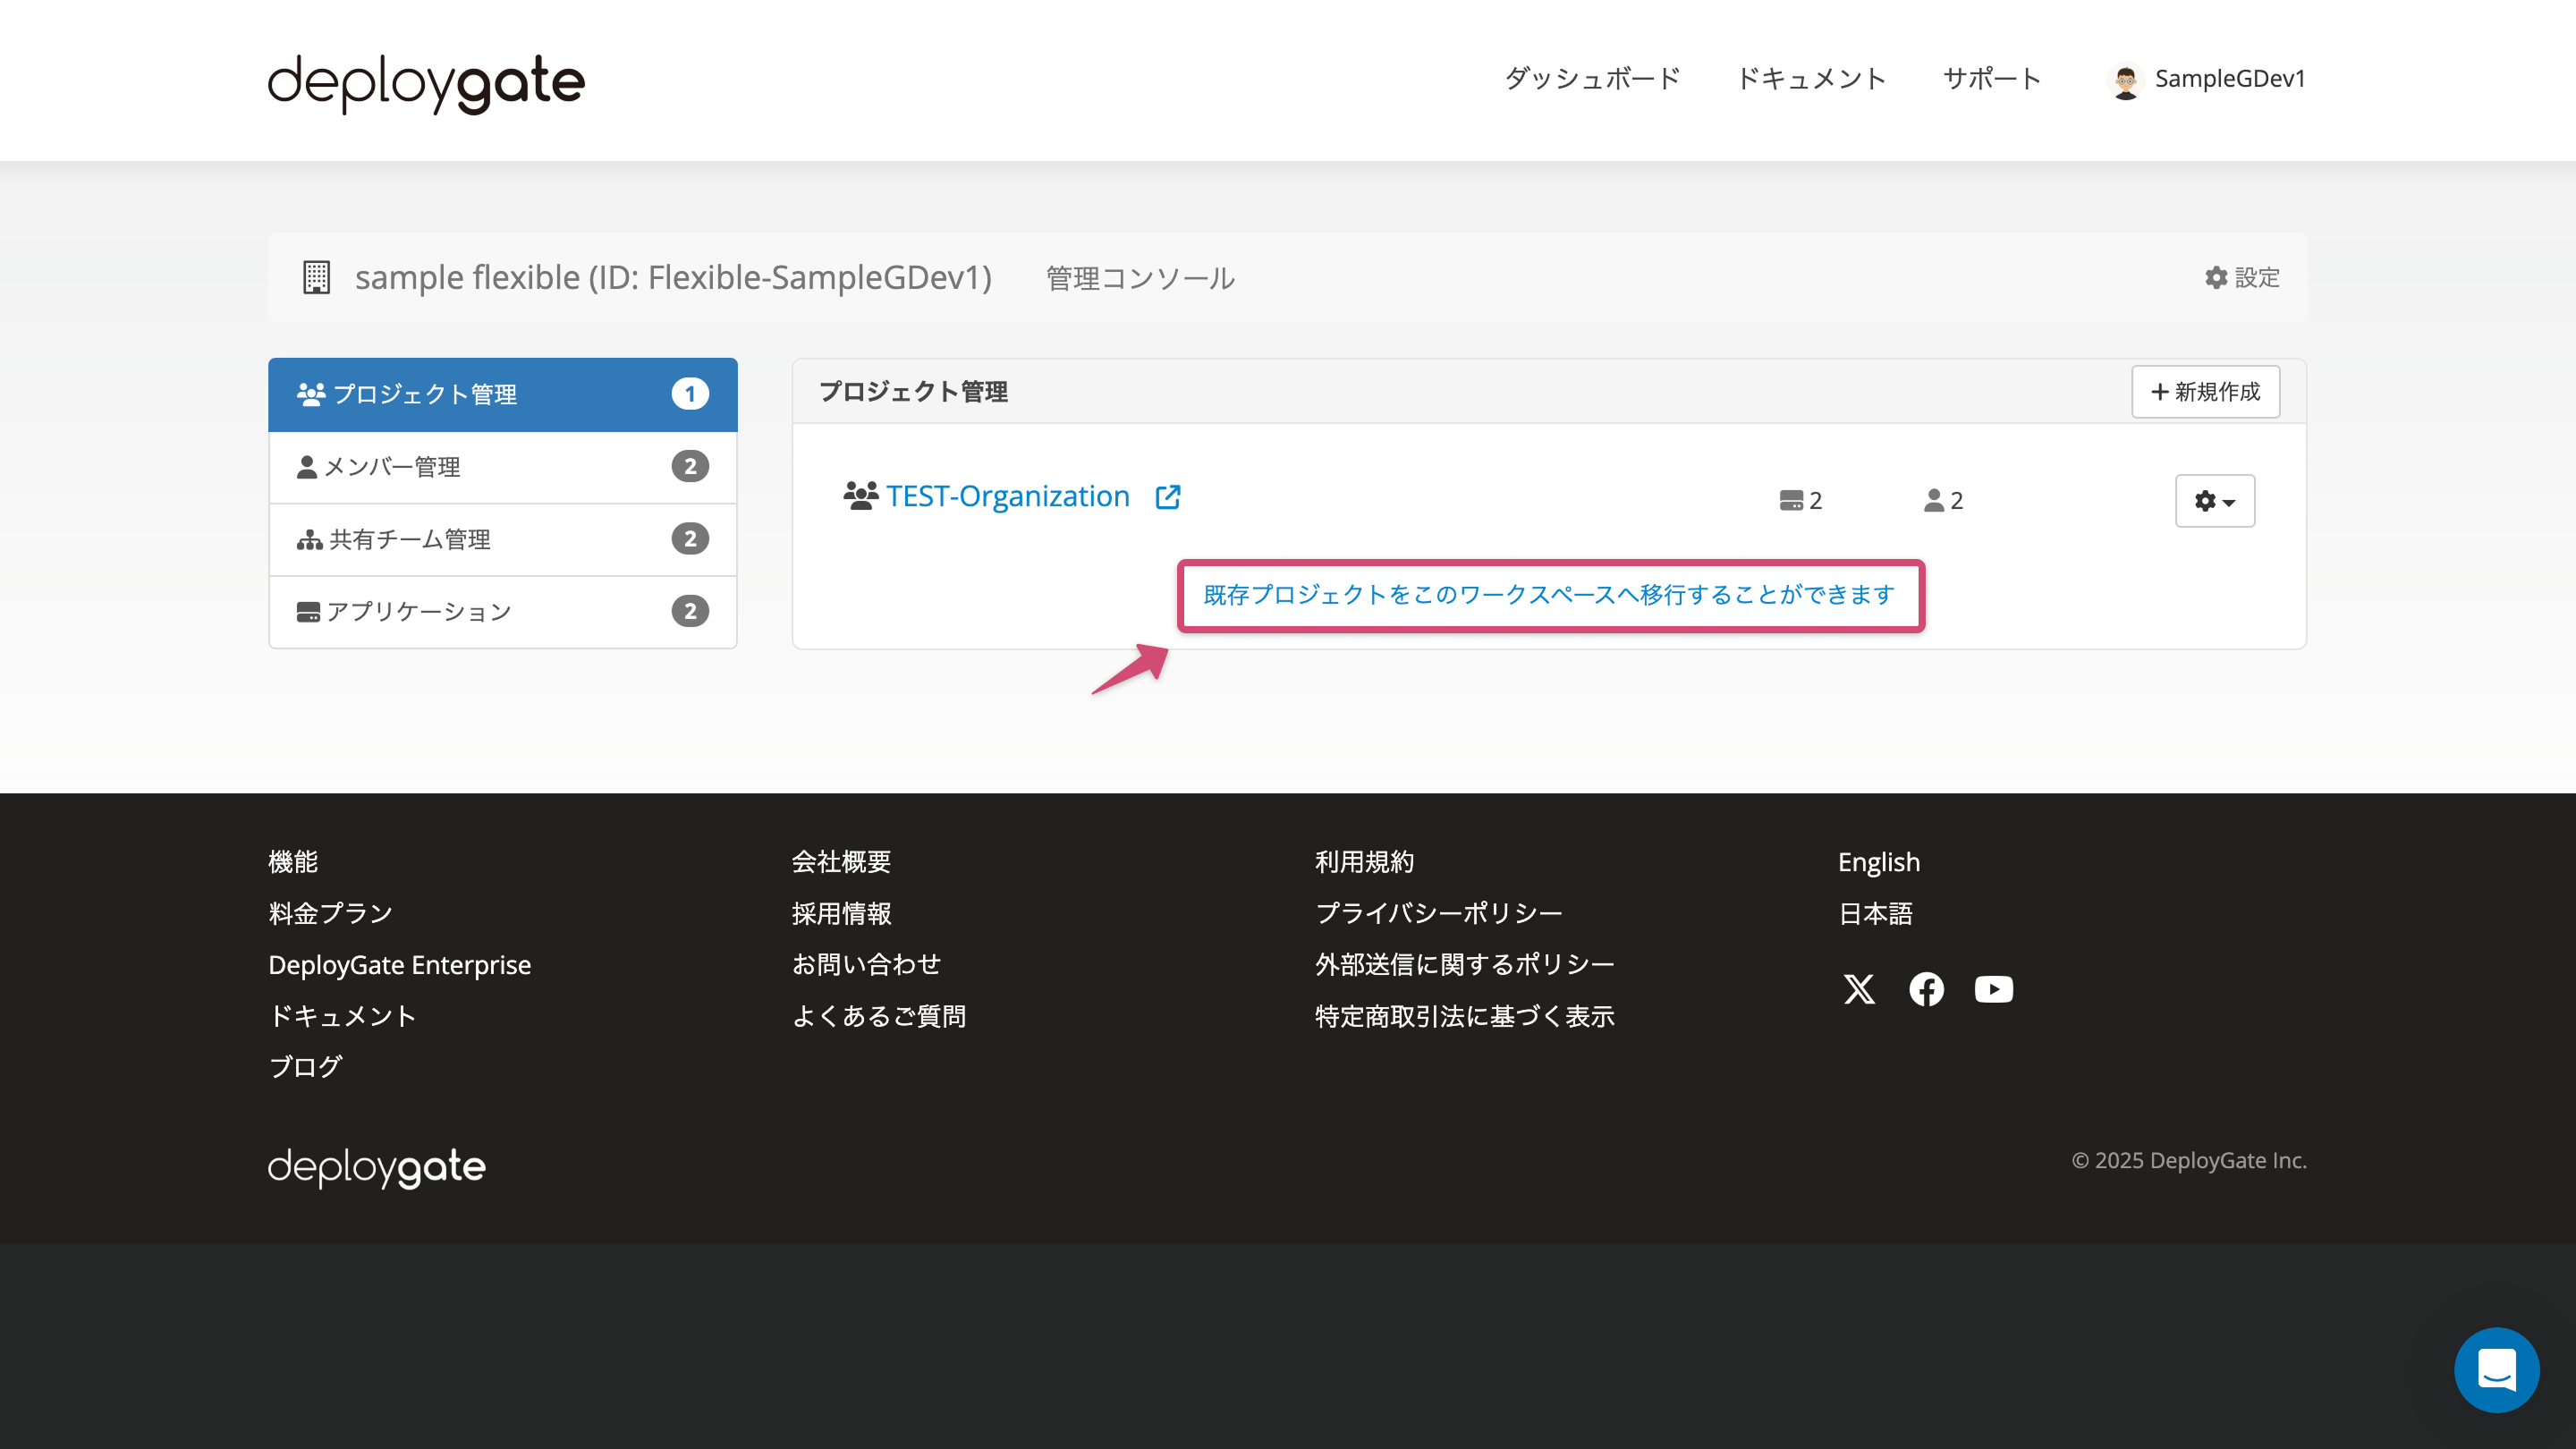The height and width of the screenshot is (1449, 2576).
Task: Click the building icon beside sample flexible
Action: [315, 277]
